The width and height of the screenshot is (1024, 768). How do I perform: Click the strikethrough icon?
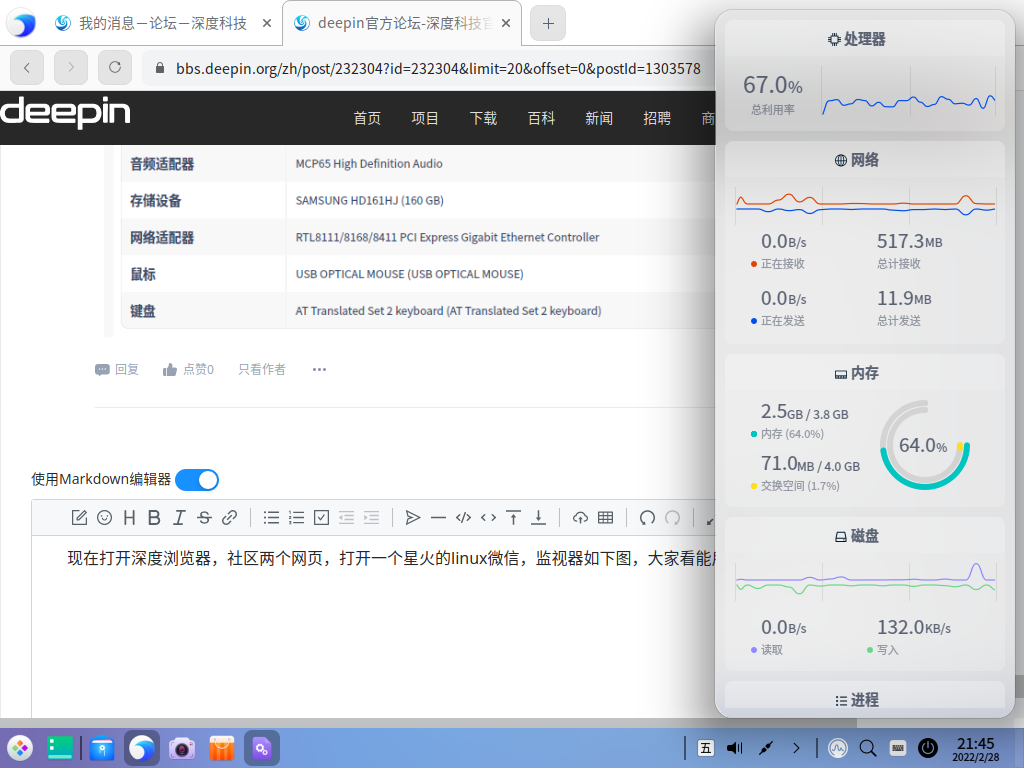click(x=204, y=517)
